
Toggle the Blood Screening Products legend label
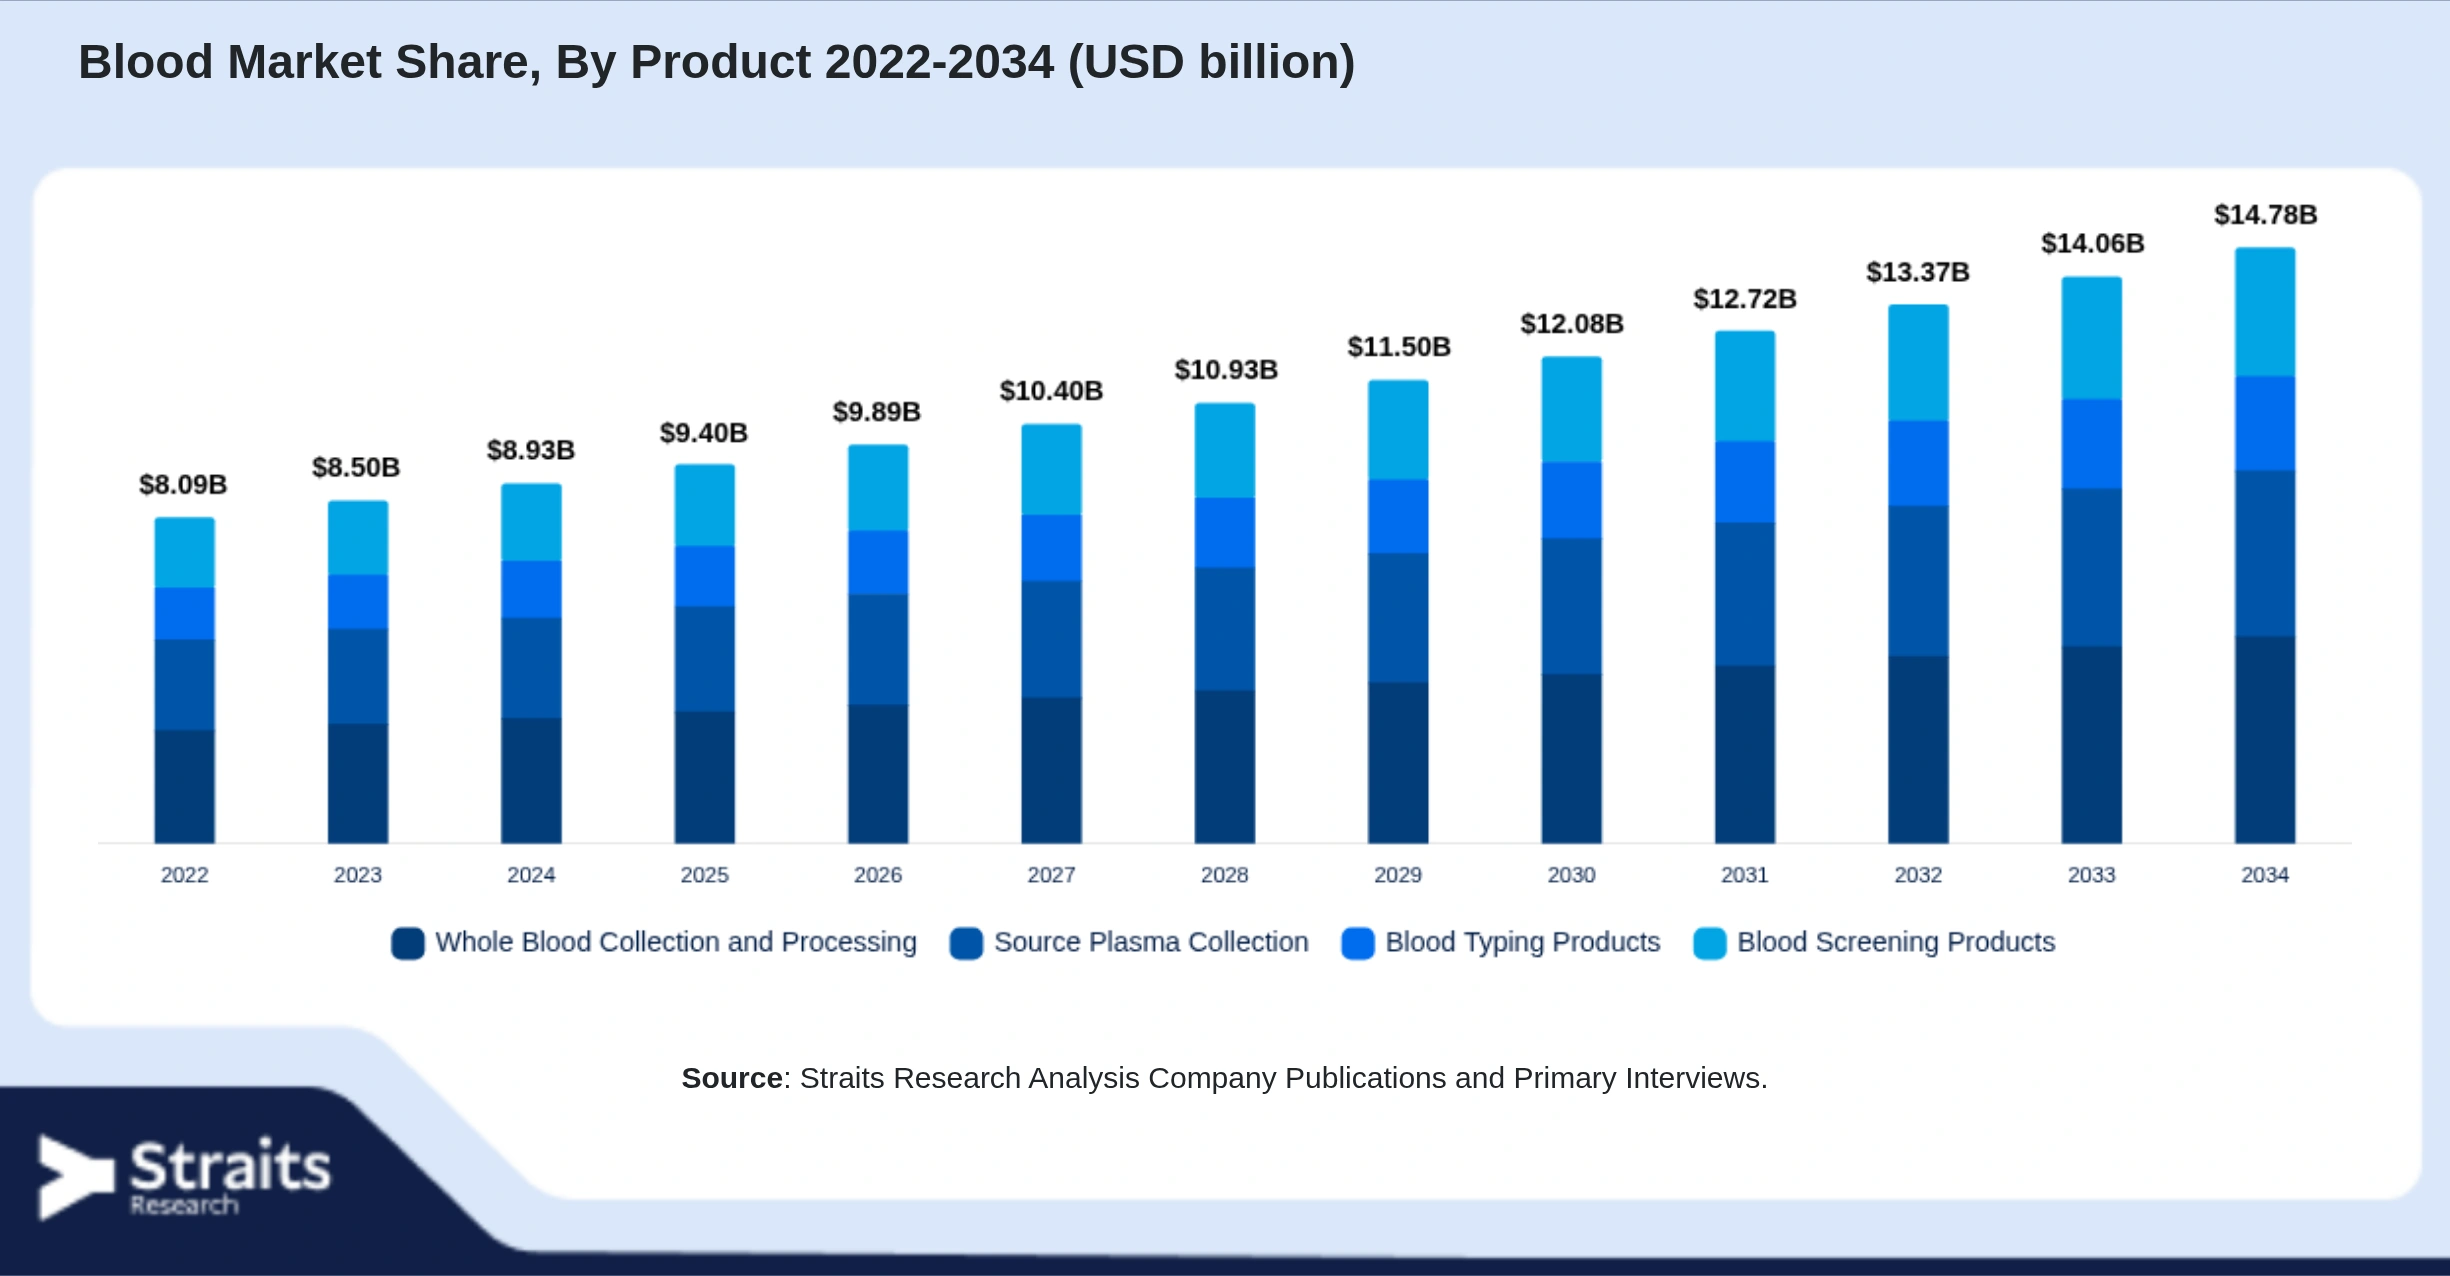[x=1896, y=942]
